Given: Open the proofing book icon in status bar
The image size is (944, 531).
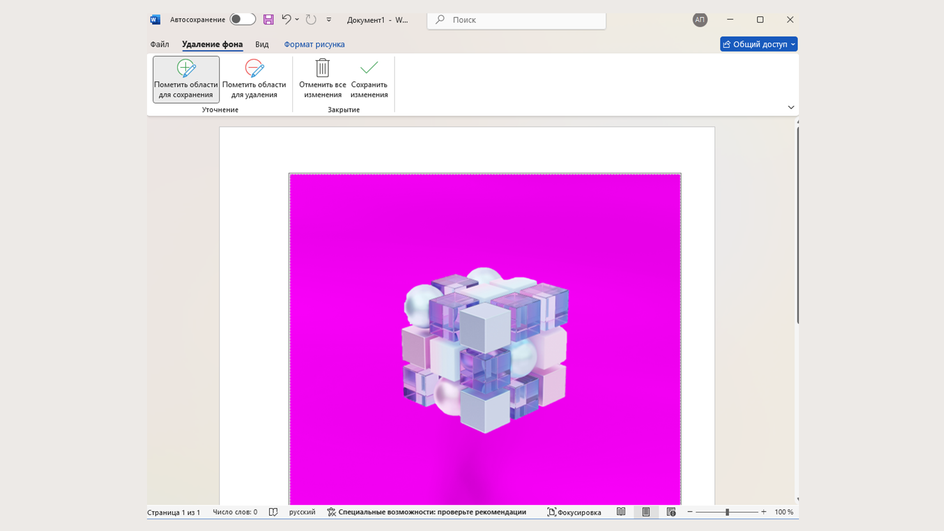Looking at the screenshot, I should 273,512.
